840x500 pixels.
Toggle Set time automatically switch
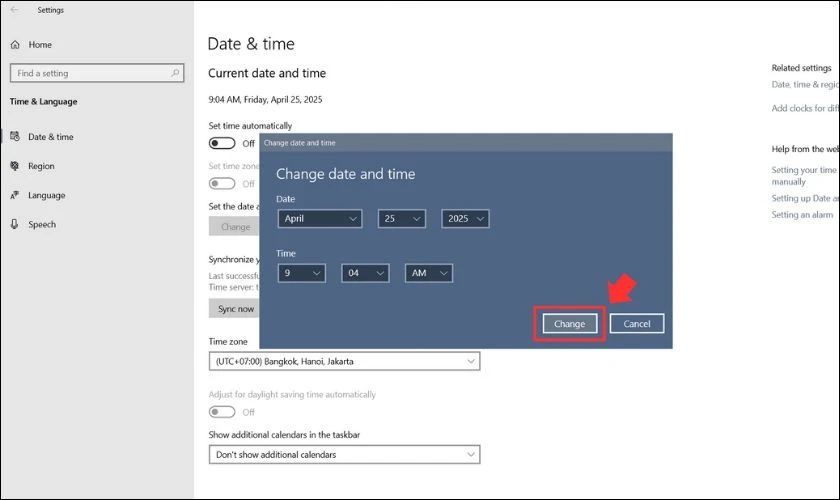(222, 143)
